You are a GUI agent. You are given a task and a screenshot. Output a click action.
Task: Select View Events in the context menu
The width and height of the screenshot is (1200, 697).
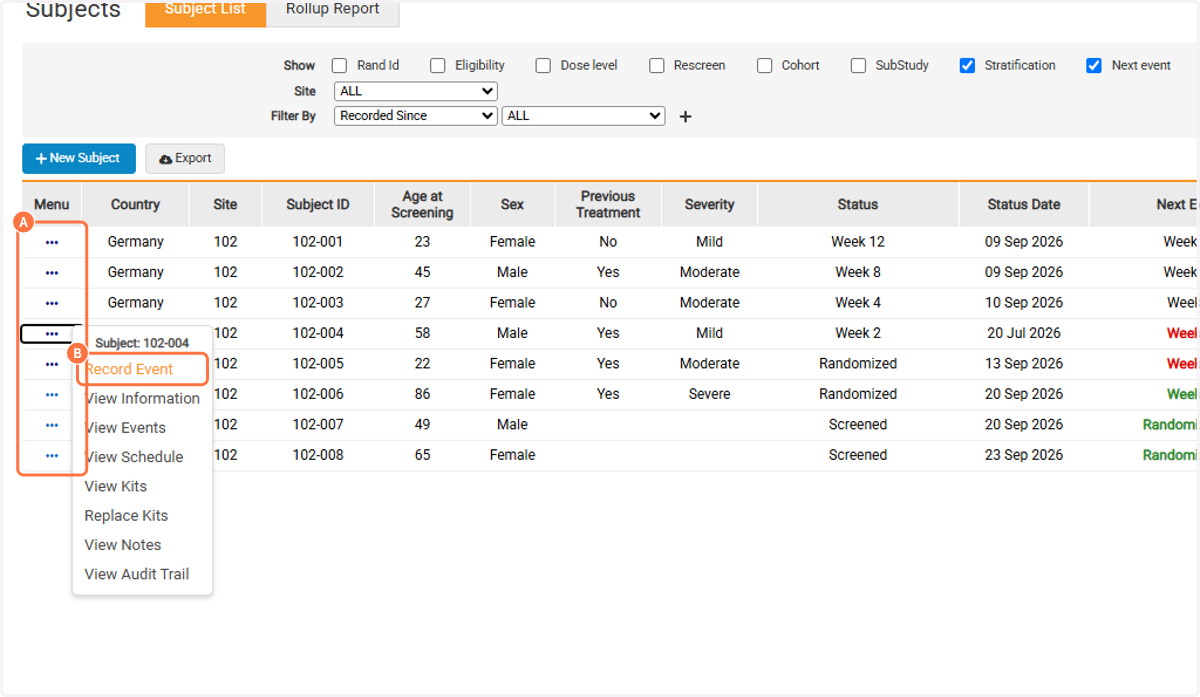pos(125,428)
